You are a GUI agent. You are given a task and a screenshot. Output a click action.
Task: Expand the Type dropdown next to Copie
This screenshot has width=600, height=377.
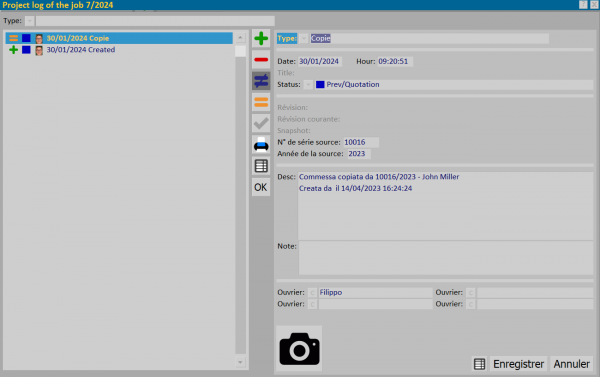(x=303, y=38)
